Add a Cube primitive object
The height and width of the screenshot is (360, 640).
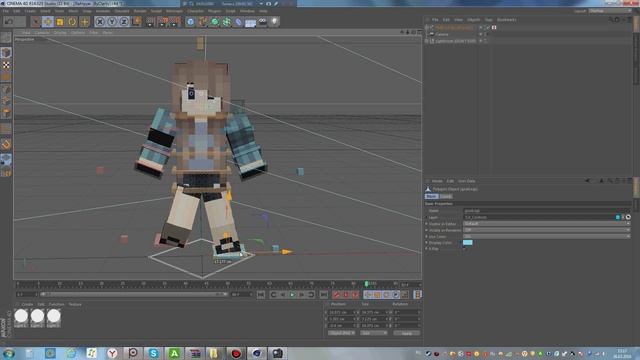point(191,22)
